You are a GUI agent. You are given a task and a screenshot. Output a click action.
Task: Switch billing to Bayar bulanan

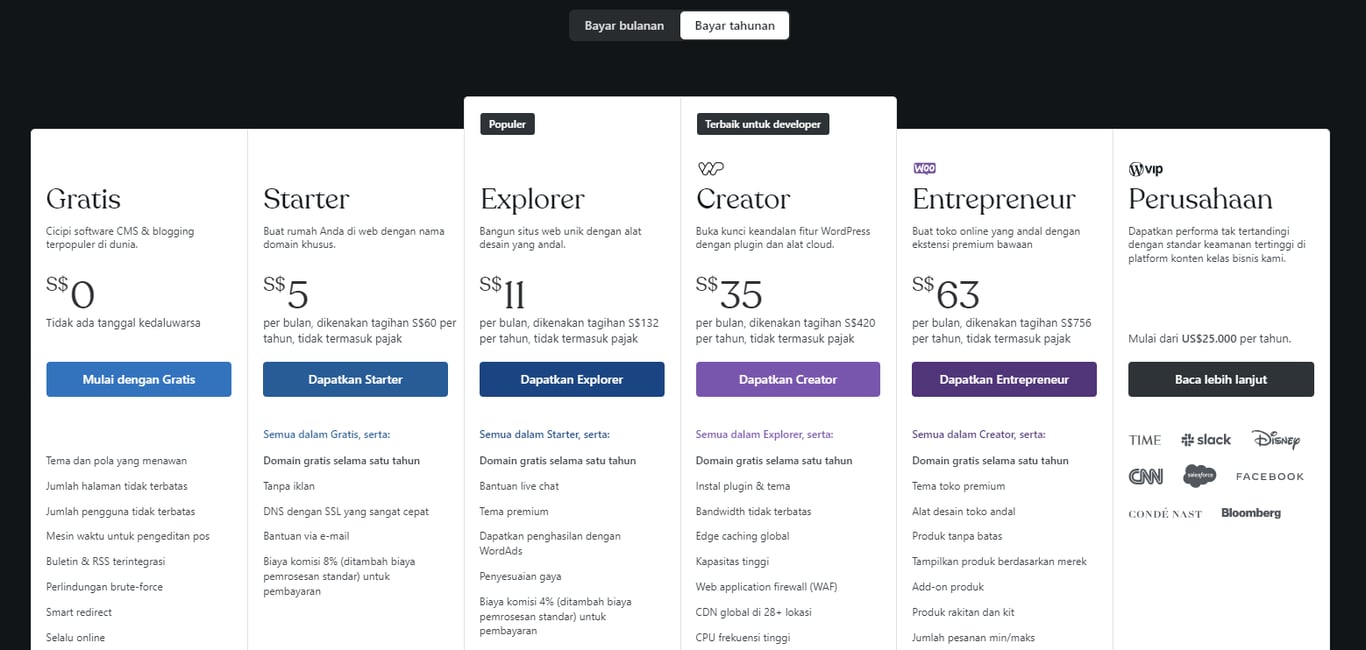click(624, 25)
